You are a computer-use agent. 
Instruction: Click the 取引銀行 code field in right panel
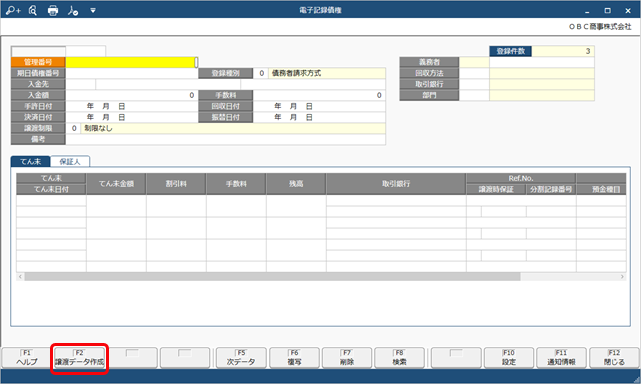click(474, 84)
